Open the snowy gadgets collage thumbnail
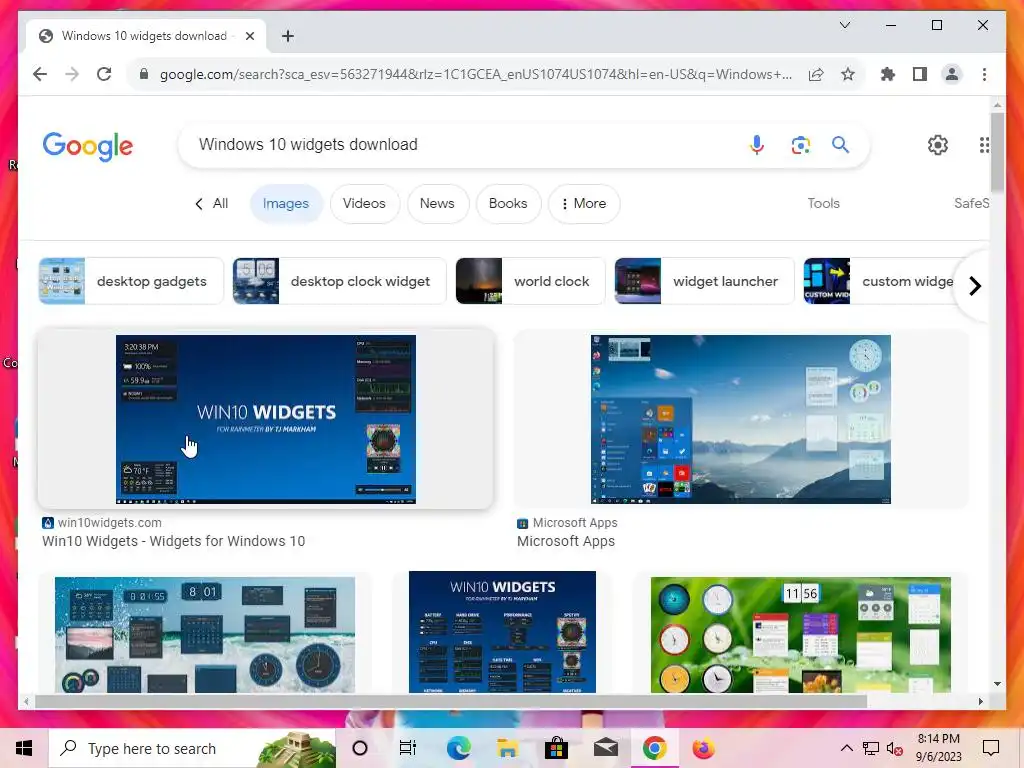The image size is (1024, 768). pos(205,635)
